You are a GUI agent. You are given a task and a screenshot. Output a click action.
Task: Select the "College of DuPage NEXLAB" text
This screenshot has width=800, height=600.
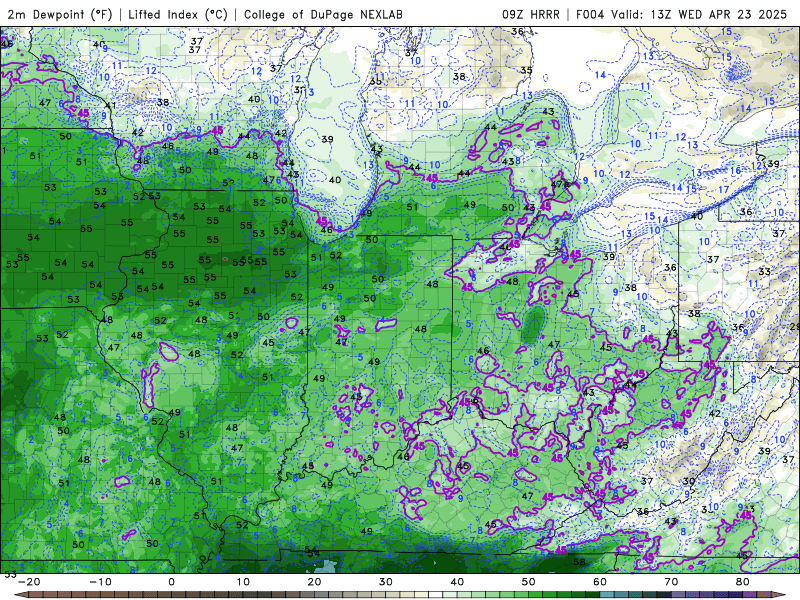(323, 14)
